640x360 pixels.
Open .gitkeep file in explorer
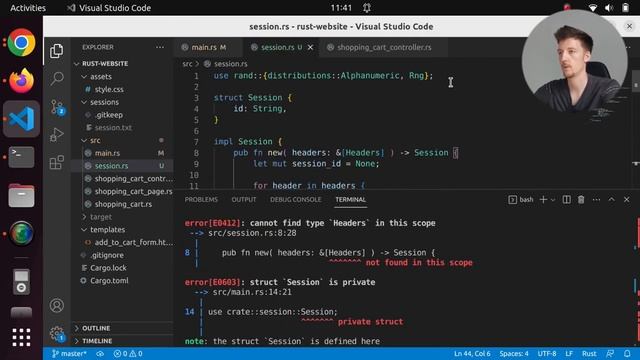[122, 115]
